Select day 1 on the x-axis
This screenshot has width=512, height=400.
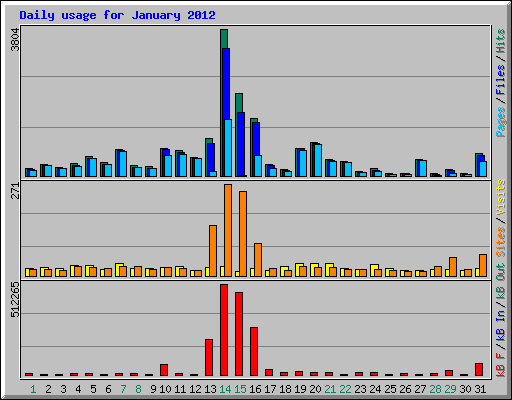click(33, 389)
